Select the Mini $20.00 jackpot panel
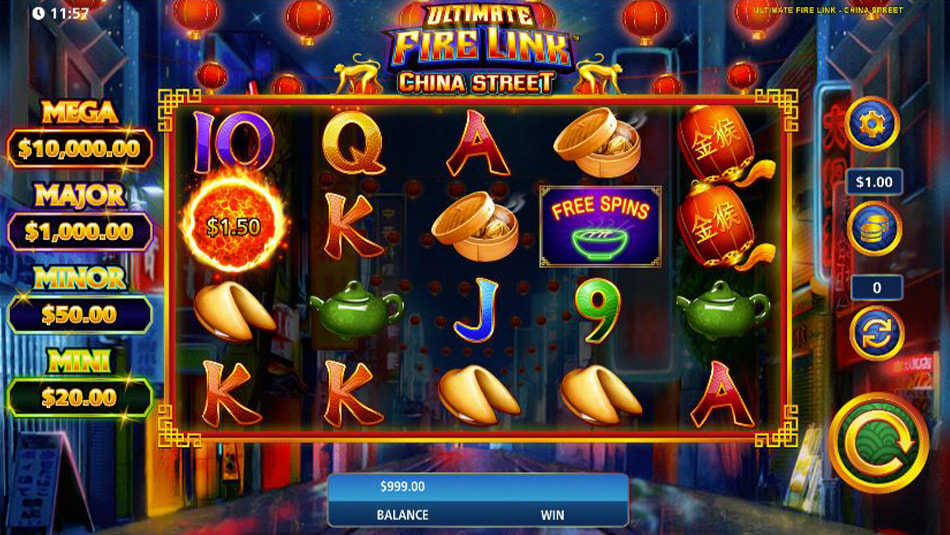 click(x=79, y=383)
